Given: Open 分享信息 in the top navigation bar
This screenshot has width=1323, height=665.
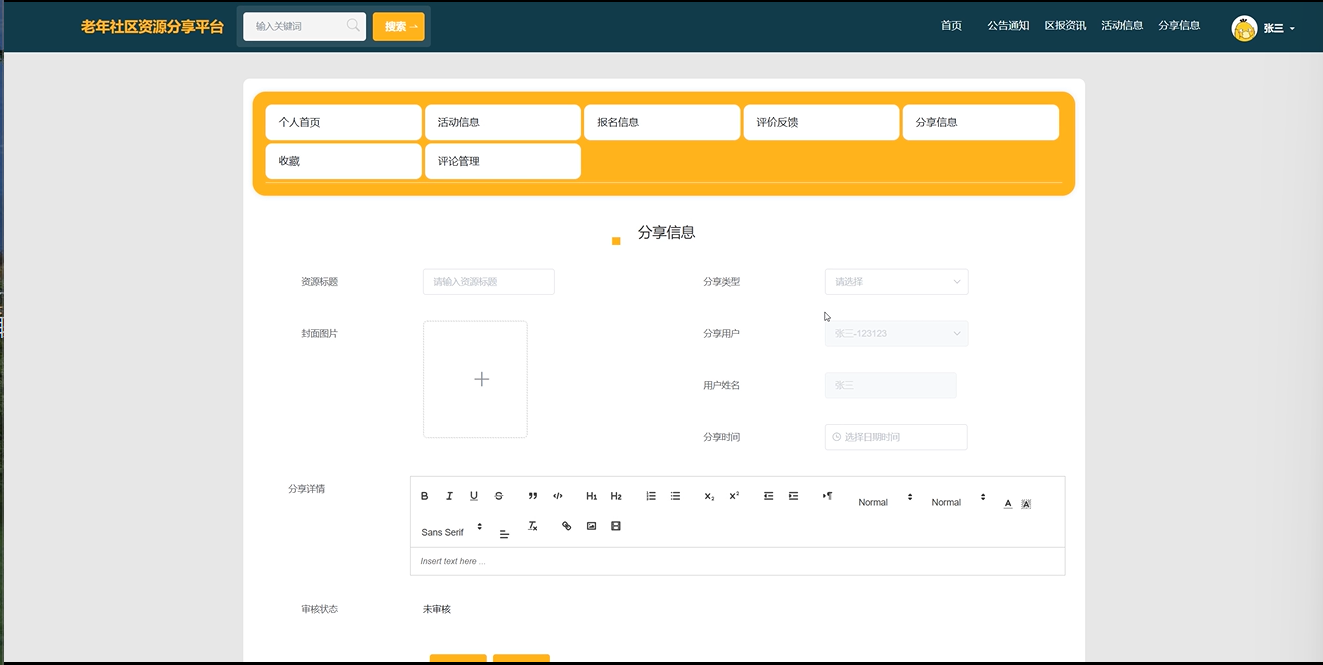Looking at the screenshot, I should (1179, 26).
